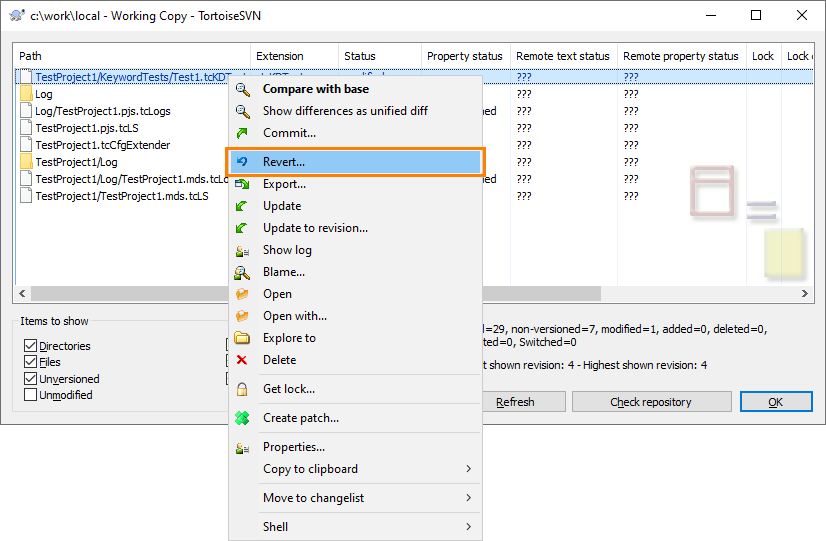The image size is (826, 541).
Task: Enable the Unmodified checkbox
Action: (x=31, y=395)
